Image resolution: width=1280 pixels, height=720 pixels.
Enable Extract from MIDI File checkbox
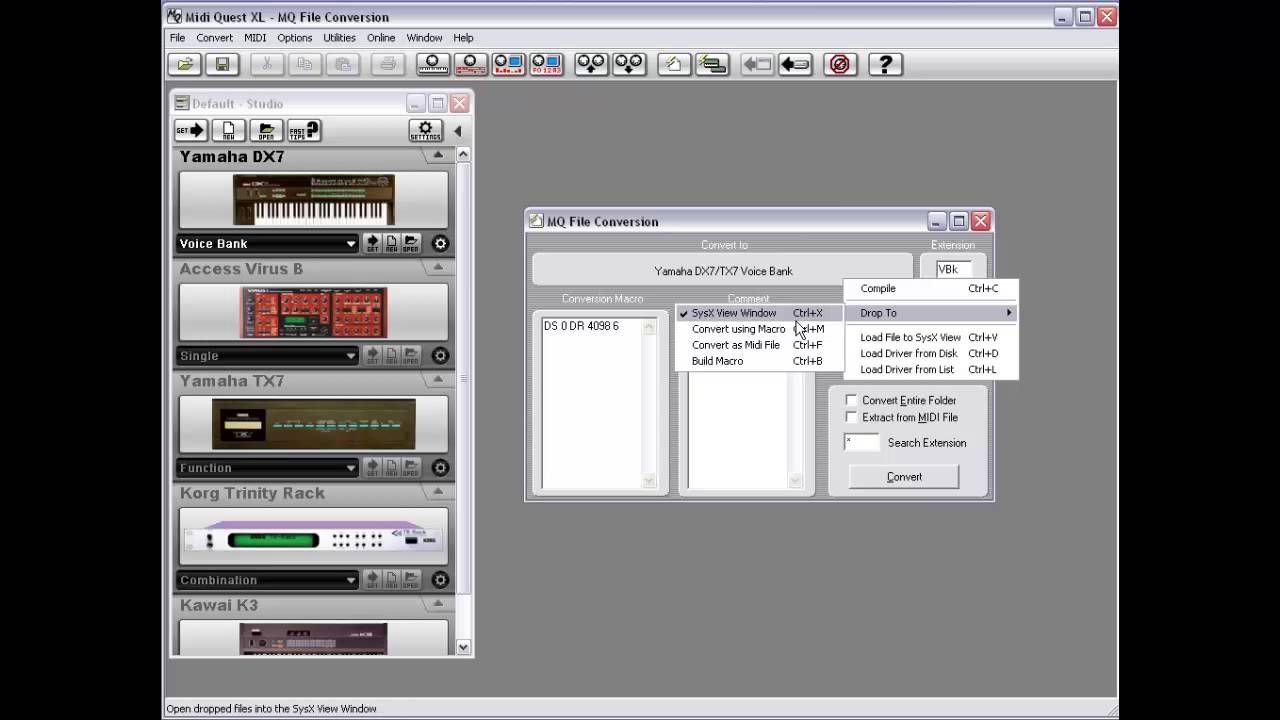point(851,417)
